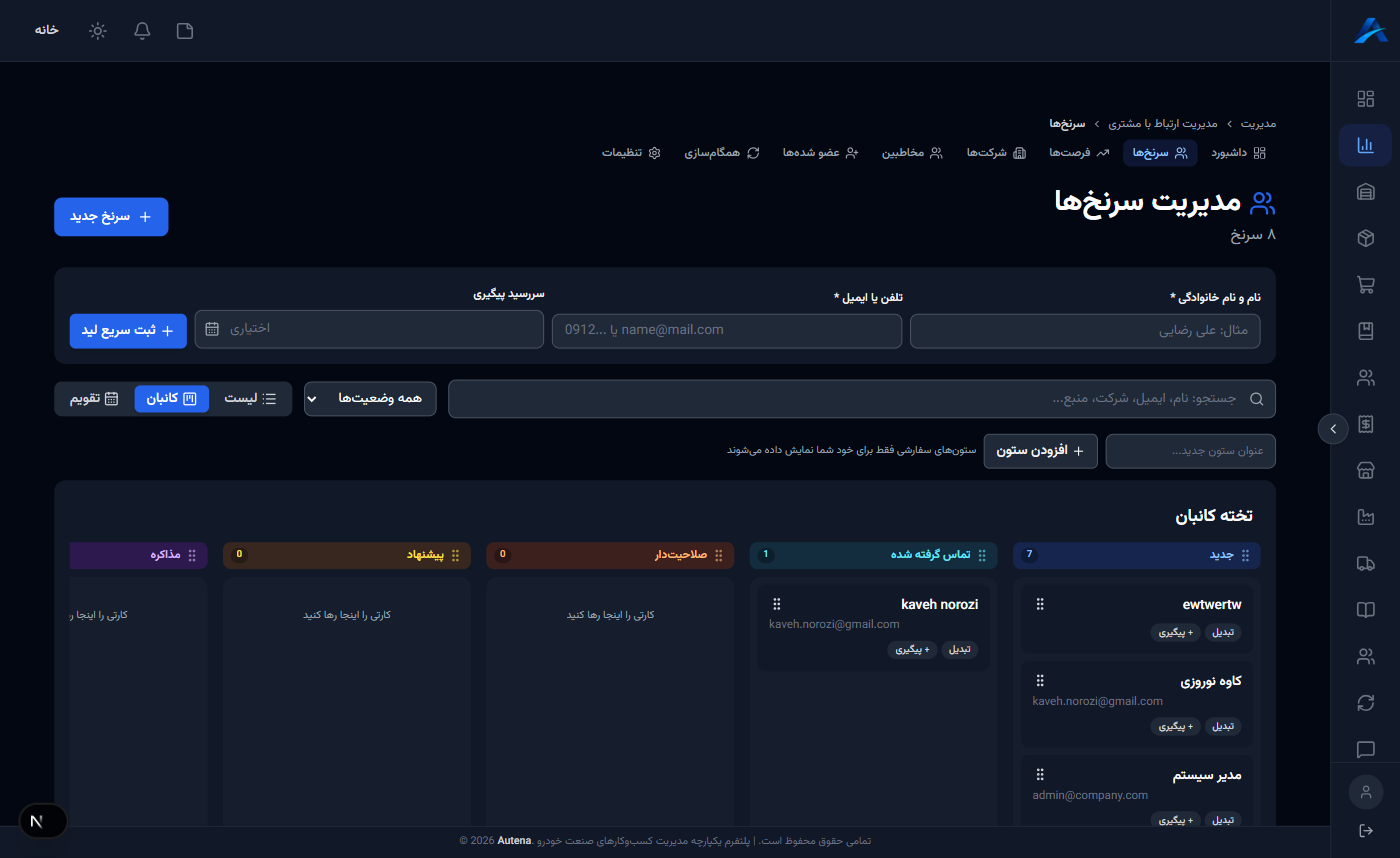Click the drag handle on the kaveh norozi card
Screen dimensions: 1400x858
[777, 604]
